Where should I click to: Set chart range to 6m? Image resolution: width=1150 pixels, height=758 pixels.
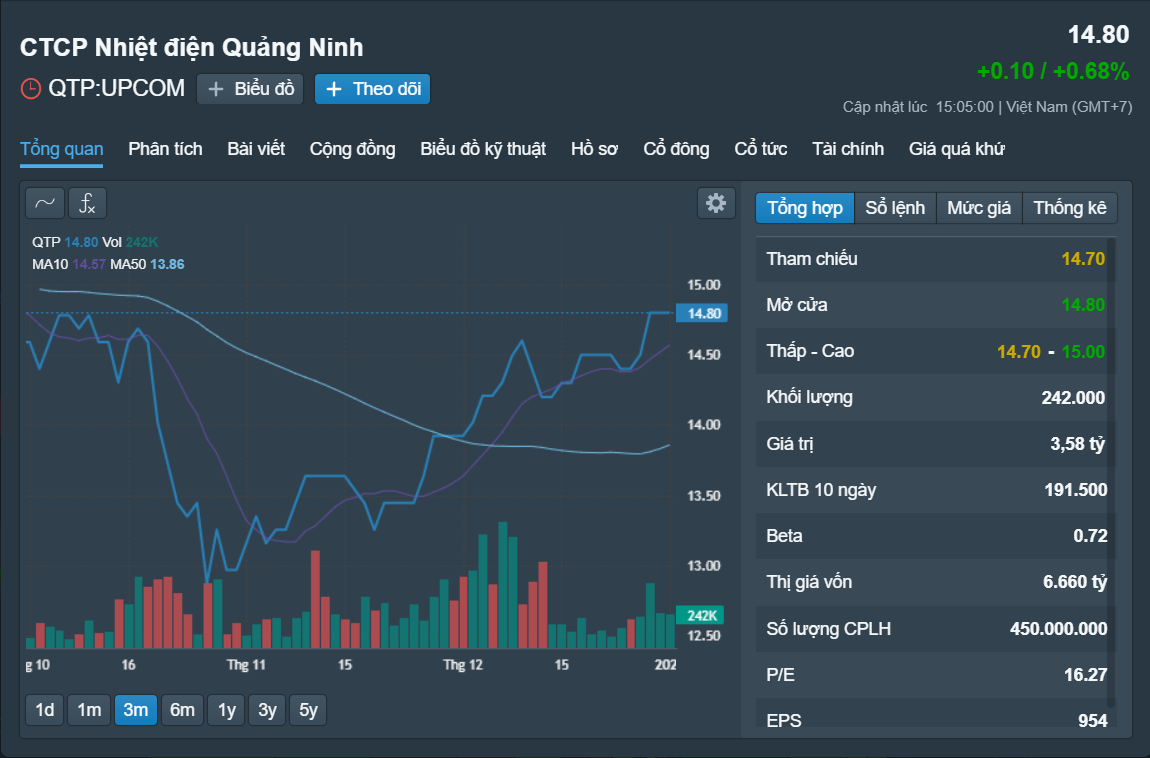(x=182, y=710)
